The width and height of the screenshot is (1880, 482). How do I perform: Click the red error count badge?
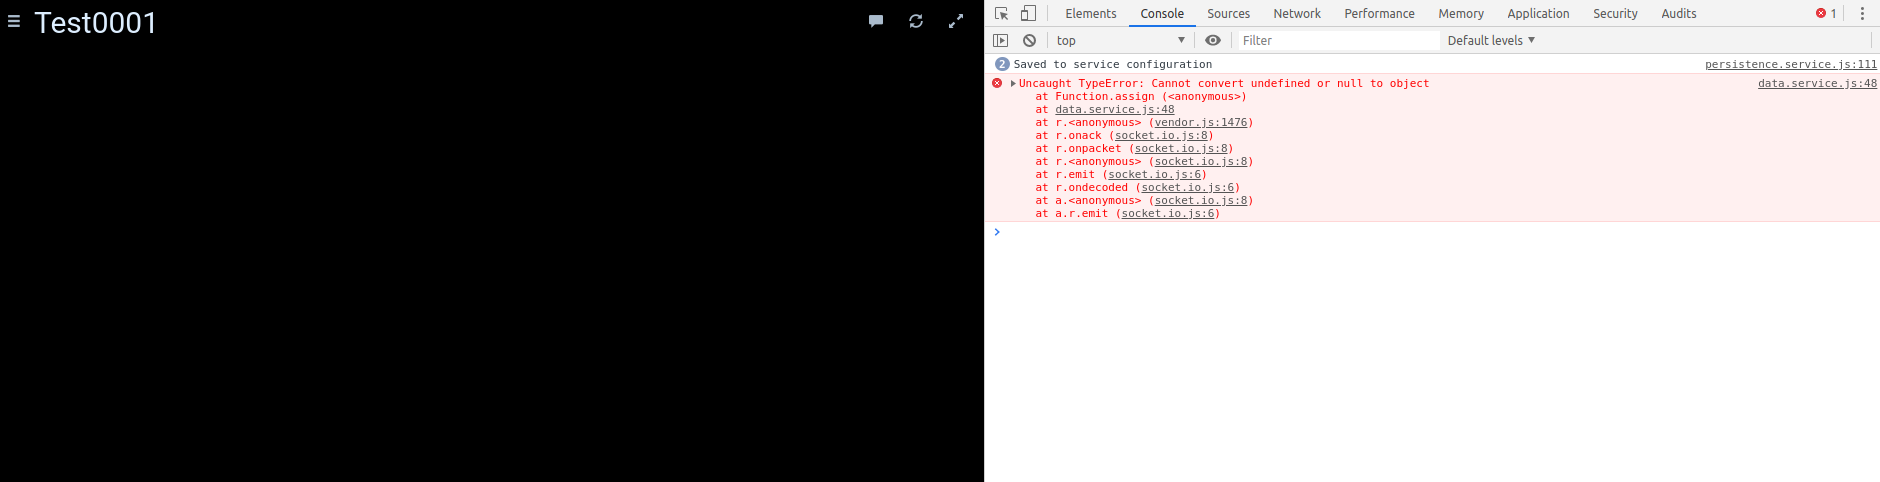point(1826,13)
